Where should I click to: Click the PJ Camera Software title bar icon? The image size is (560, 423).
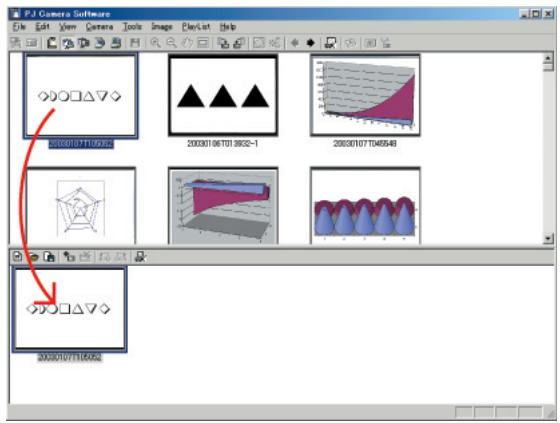(x=15, y=14)
